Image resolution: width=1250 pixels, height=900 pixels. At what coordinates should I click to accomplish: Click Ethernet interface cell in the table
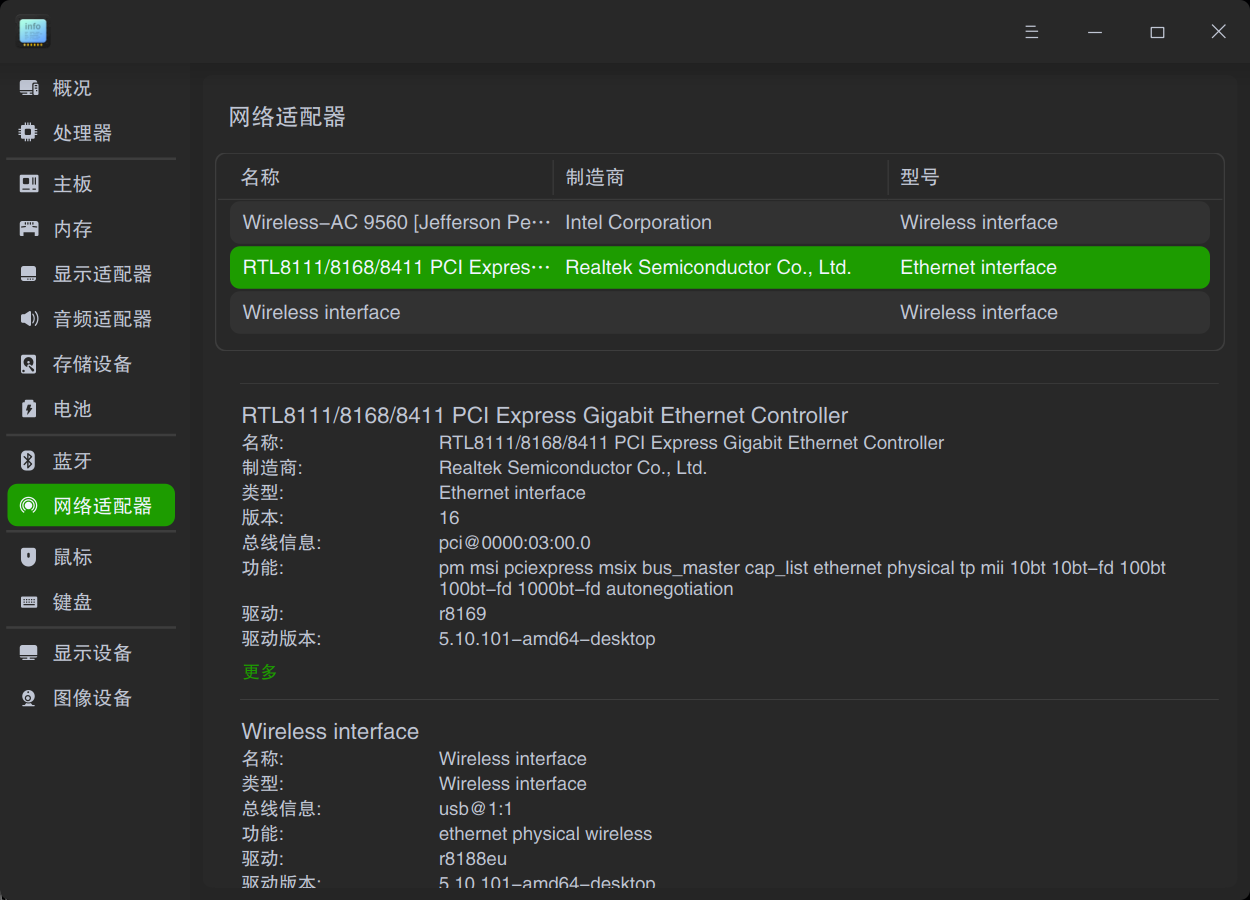[x=978, y=267]
